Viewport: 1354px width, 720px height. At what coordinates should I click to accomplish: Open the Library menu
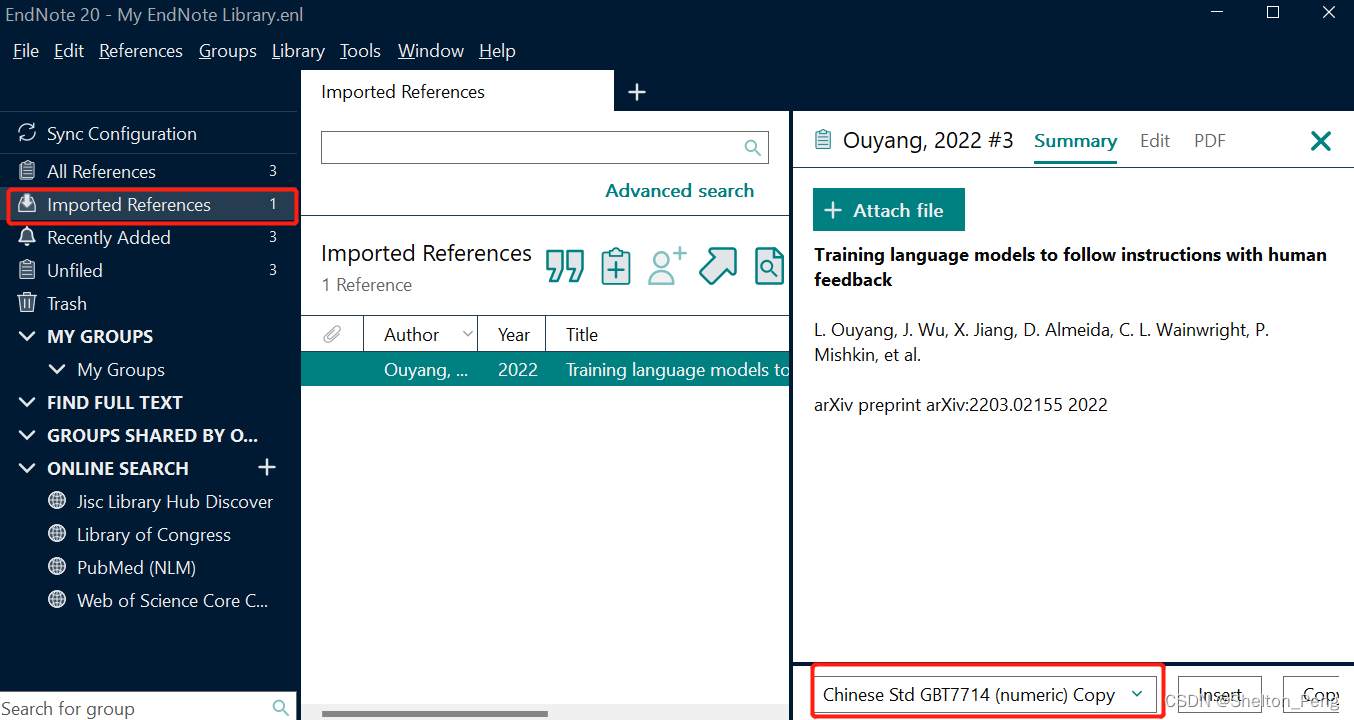(x=298, y=51)
